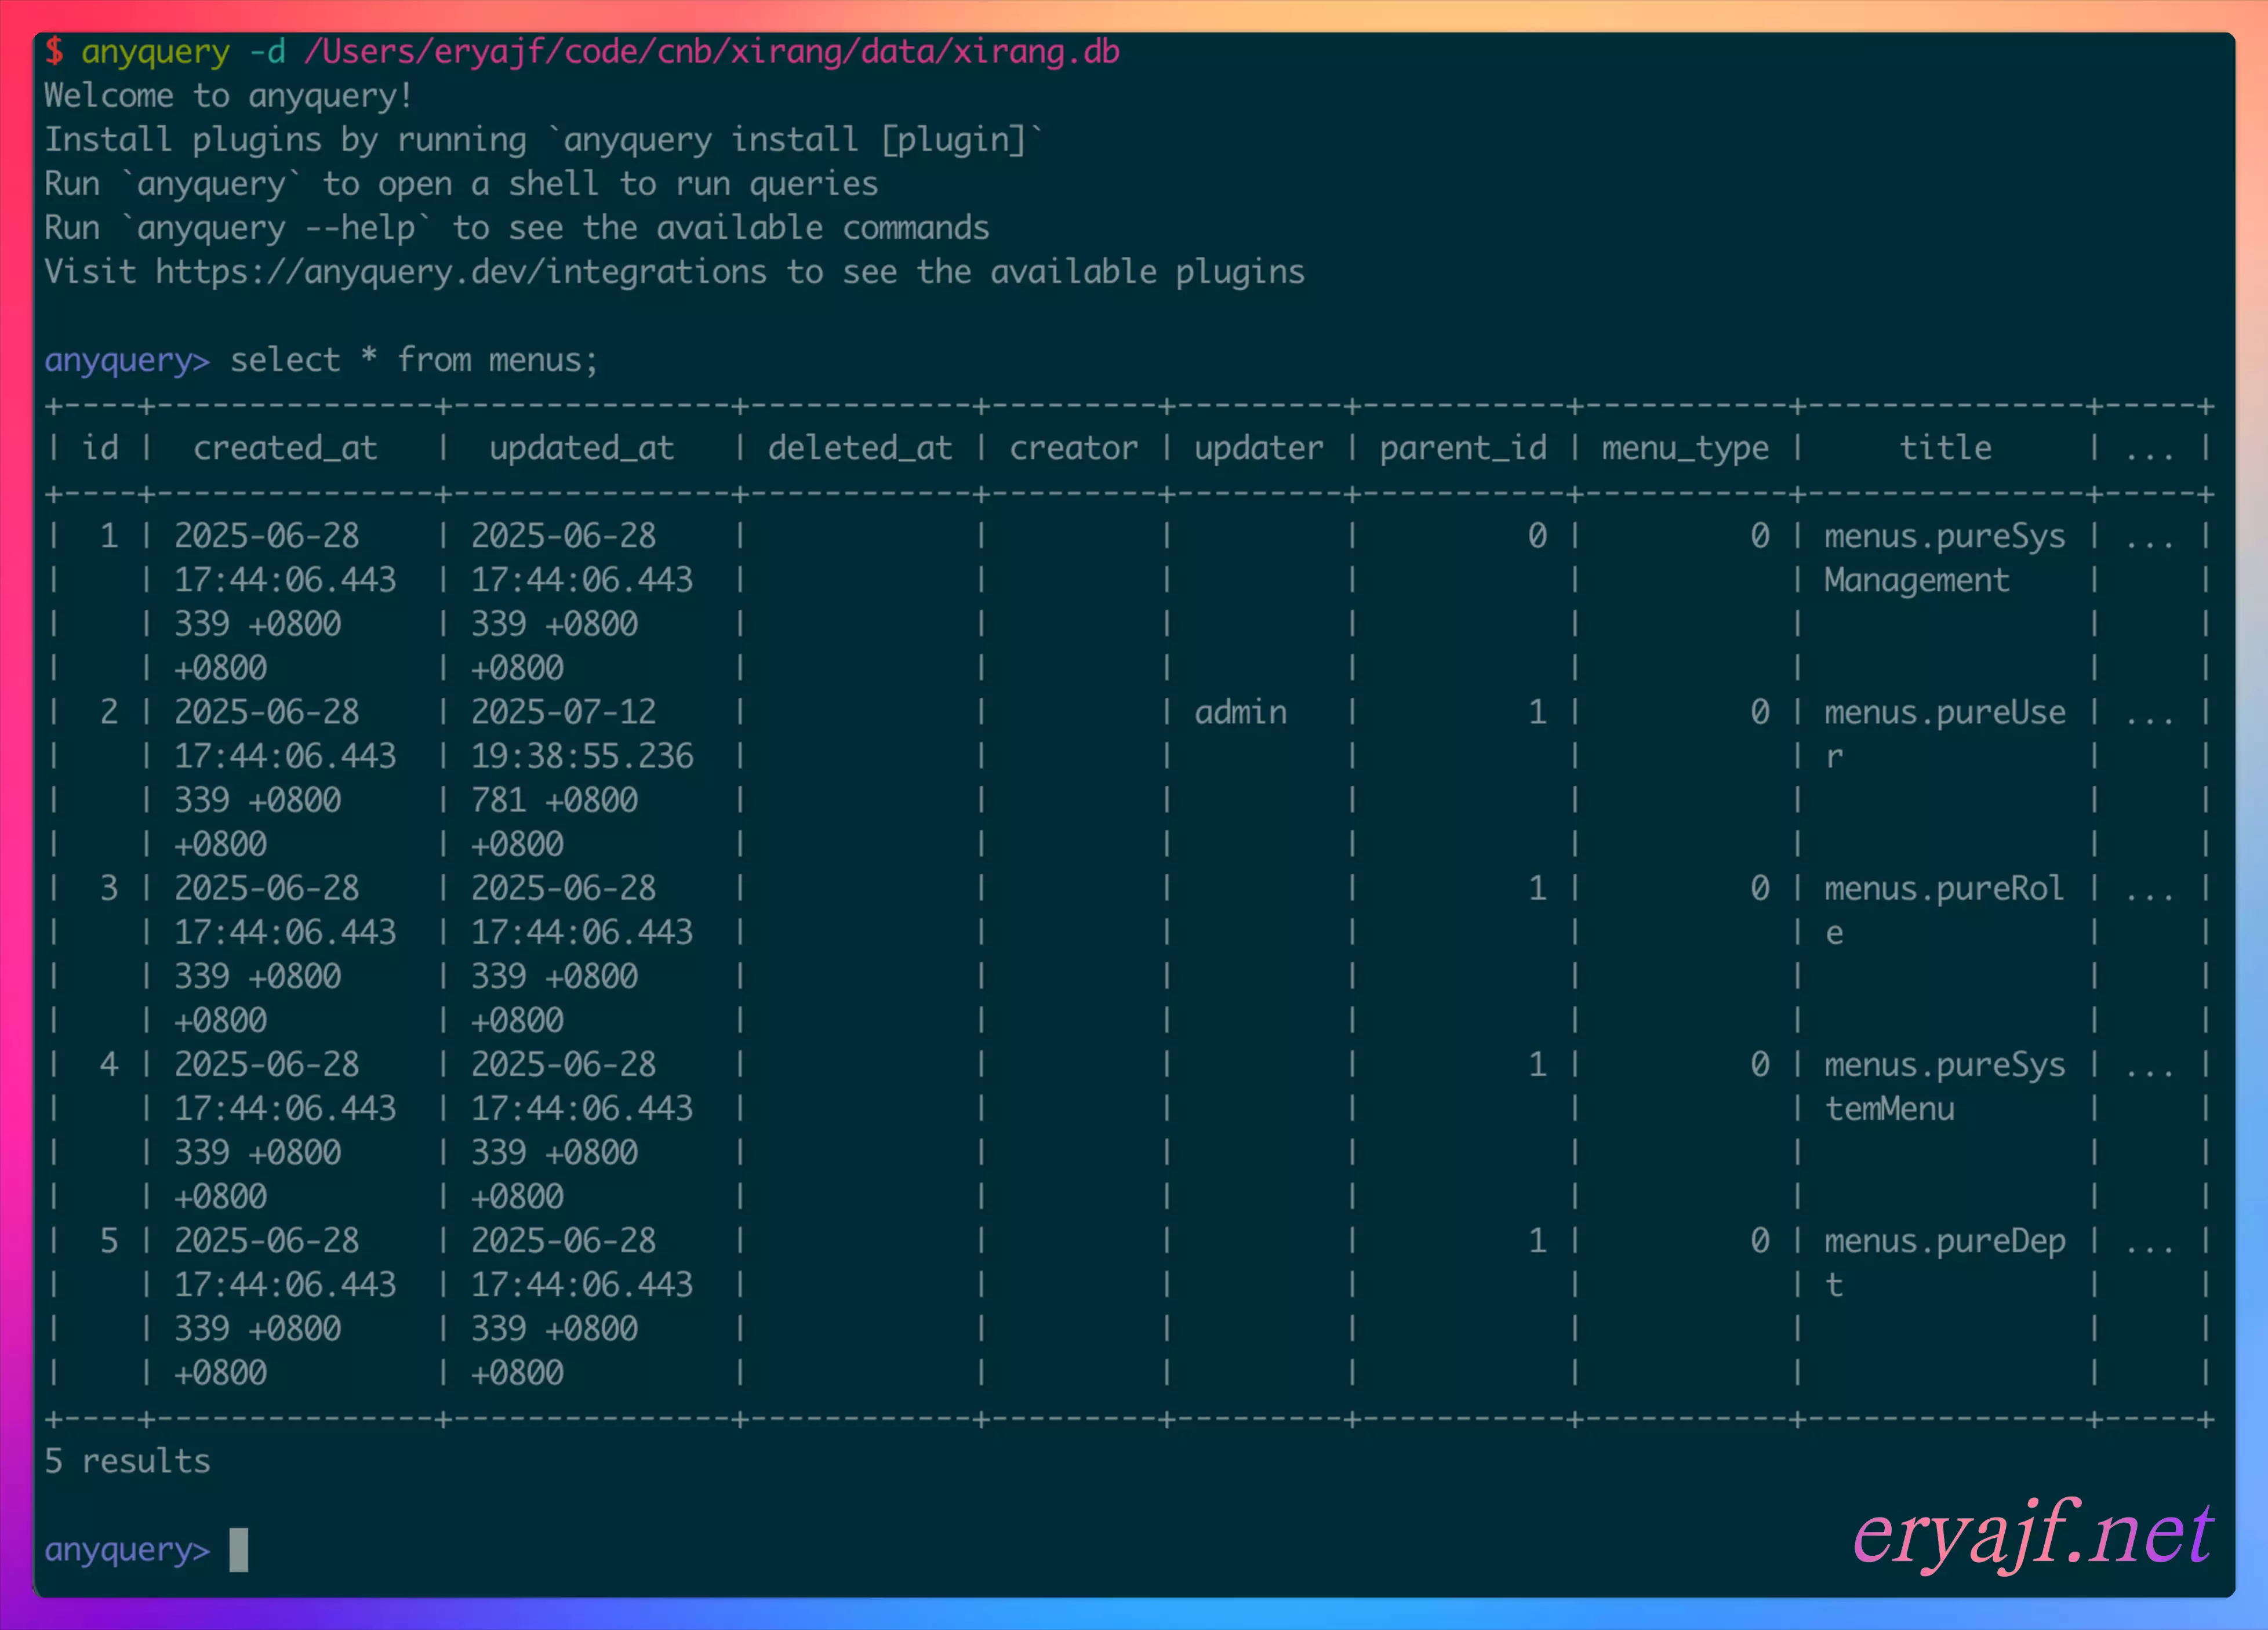Click the 'updater' column header
The width and height of the screenshot is (2268, 1630).
1258,448
